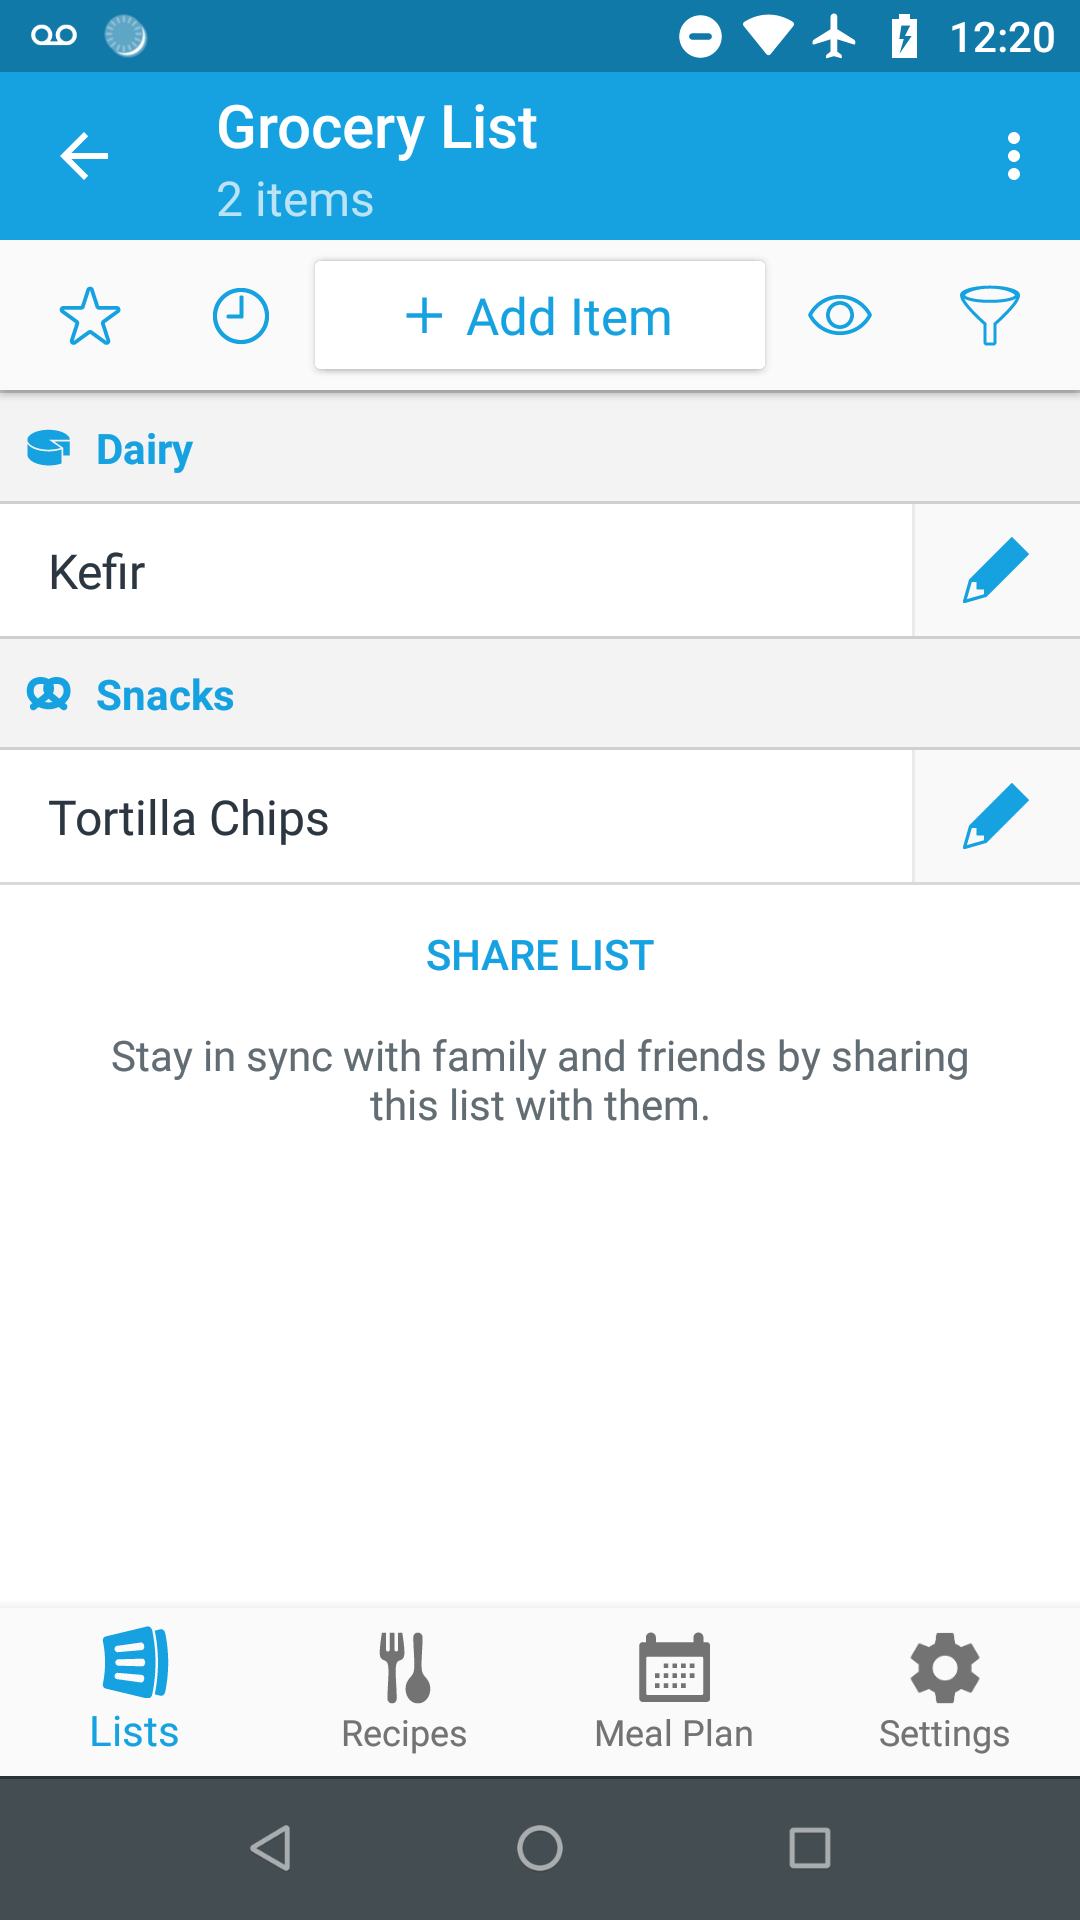The height and width of the screenshot is (1920, 1080).
Task: Open the Settings tab
Action: pyautogui.click(x=944, y=1690)
